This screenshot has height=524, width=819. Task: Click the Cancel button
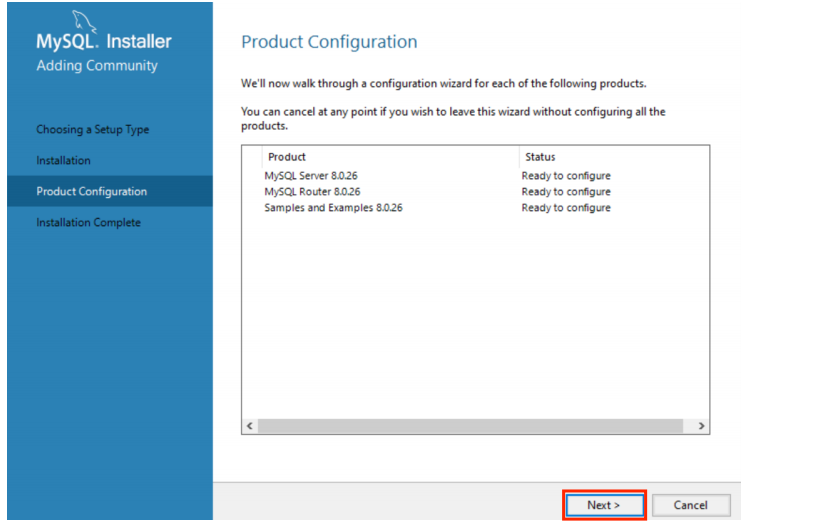pos(691,505)
